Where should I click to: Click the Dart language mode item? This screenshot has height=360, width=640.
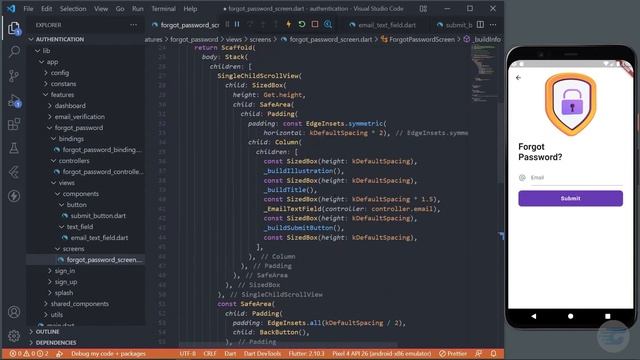230,353
